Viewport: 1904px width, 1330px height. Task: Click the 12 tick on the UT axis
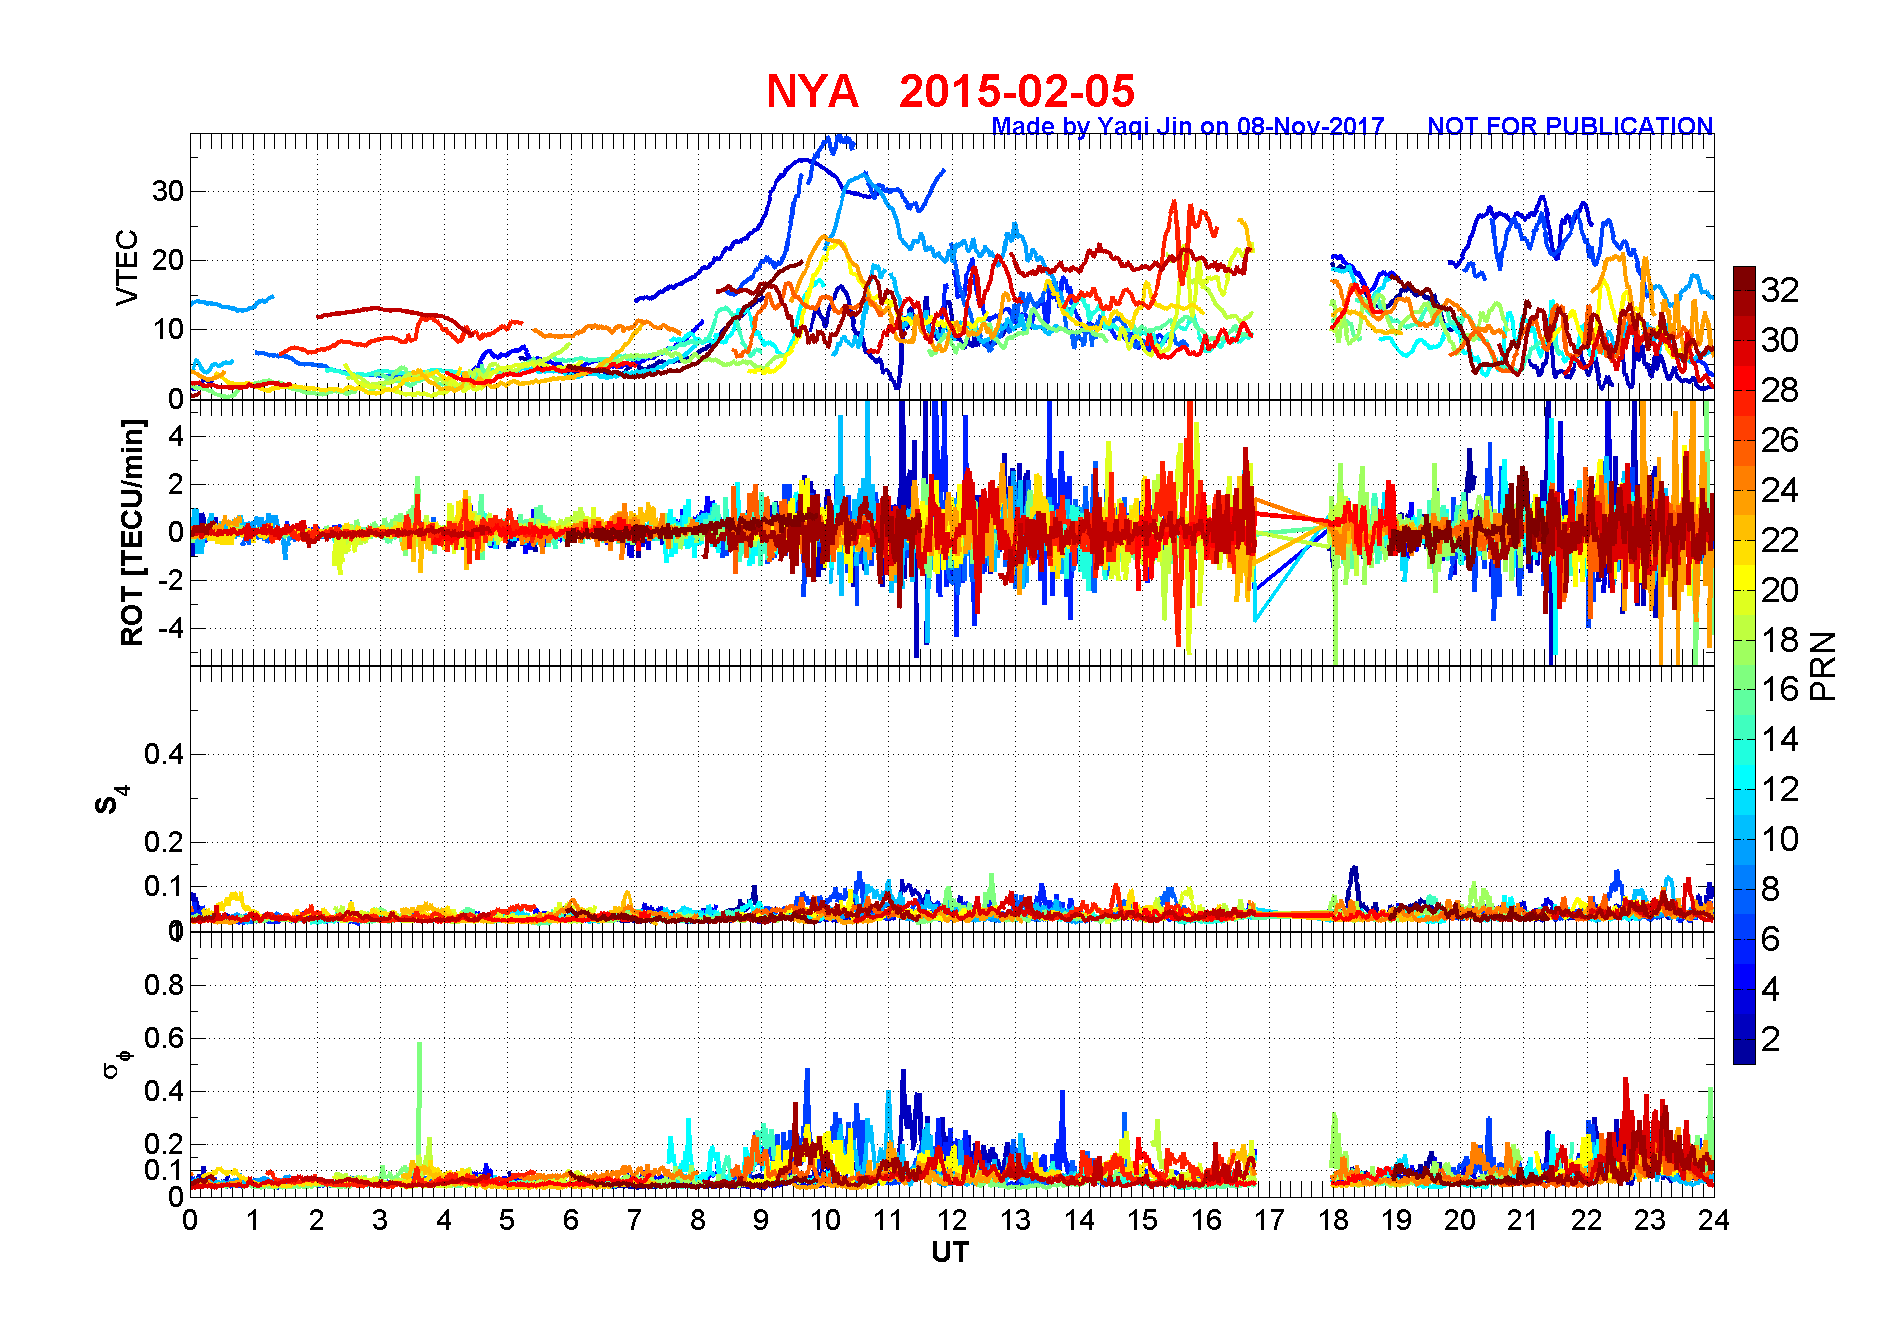pyautogui.click(x=952, y=1220)
